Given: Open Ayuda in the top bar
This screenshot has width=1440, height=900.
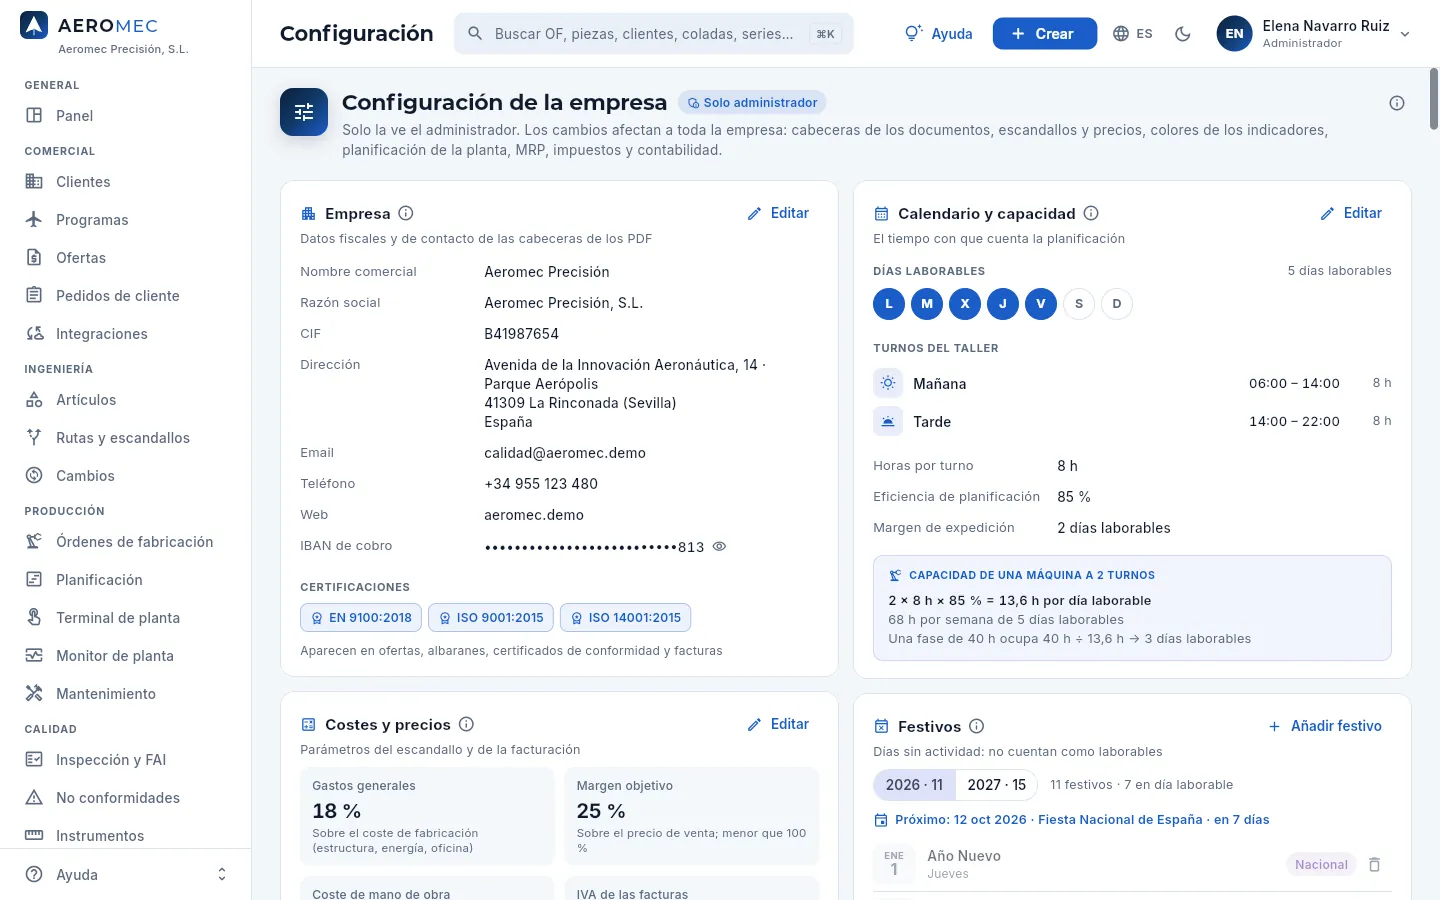Looking at the screenshot, I should [x=938, y=34].
